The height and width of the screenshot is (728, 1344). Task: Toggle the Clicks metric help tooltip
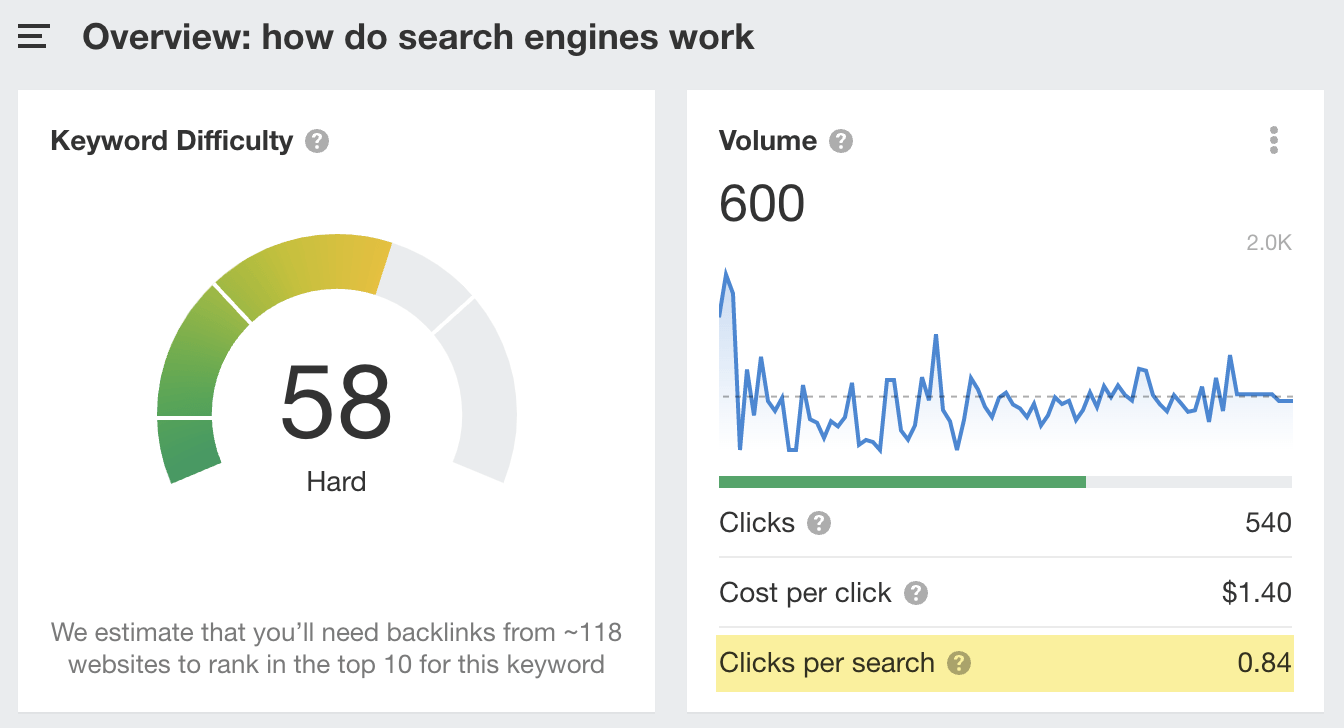pyautogui.click(x=817, y=522)
